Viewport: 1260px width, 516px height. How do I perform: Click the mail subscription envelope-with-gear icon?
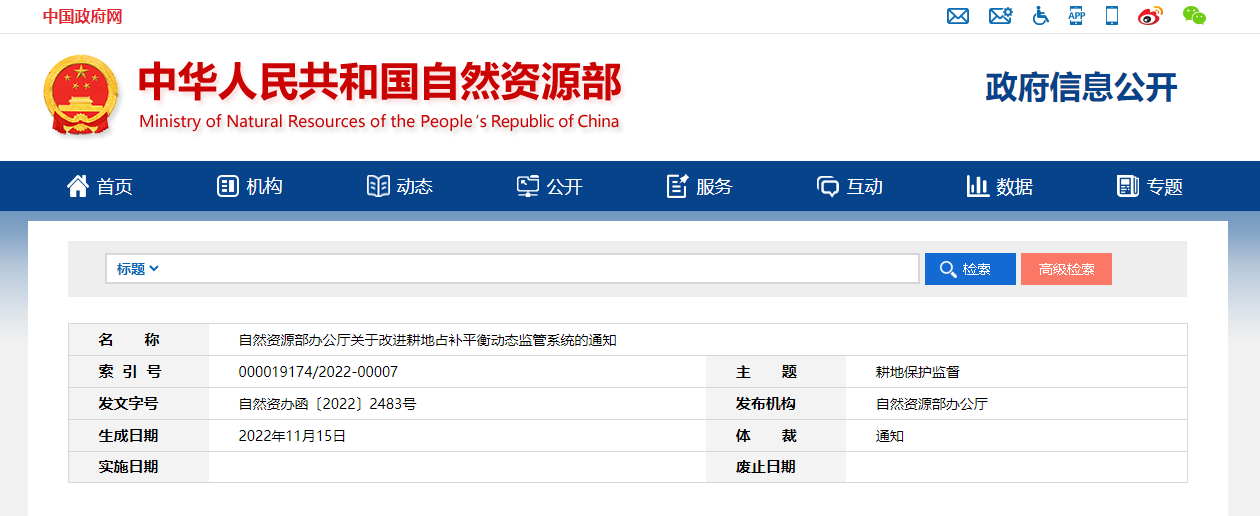[x=1000, y=16]
